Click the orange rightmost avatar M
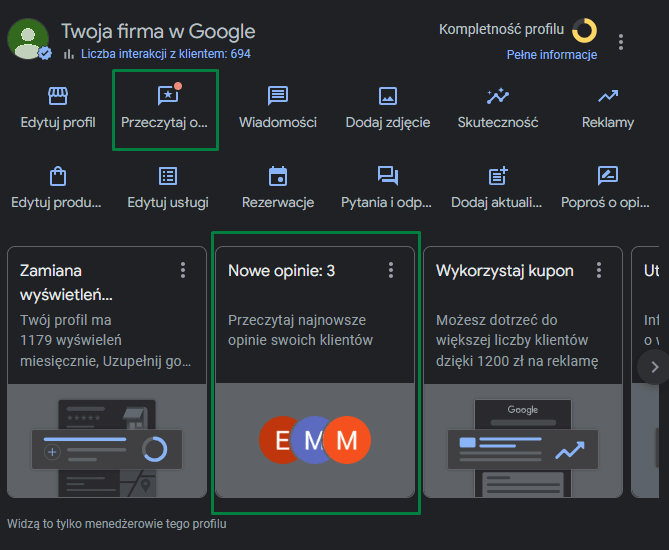The height and width of the screenshot is (550, 669). point(348,440)
